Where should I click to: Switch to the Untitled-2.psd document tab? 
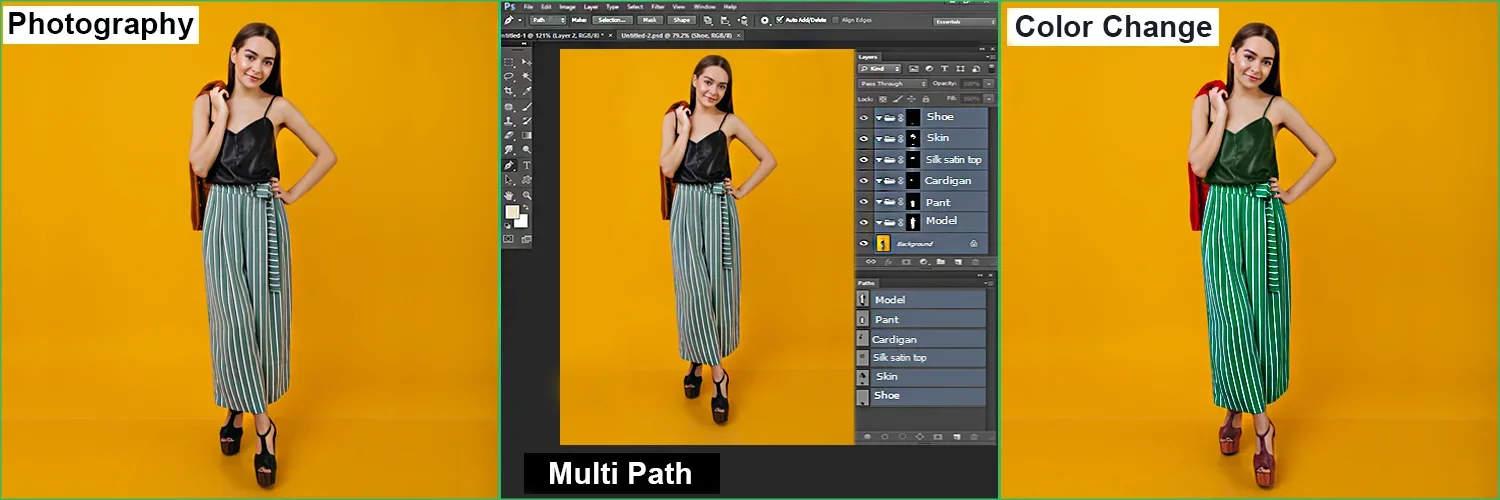pos(675,35)
